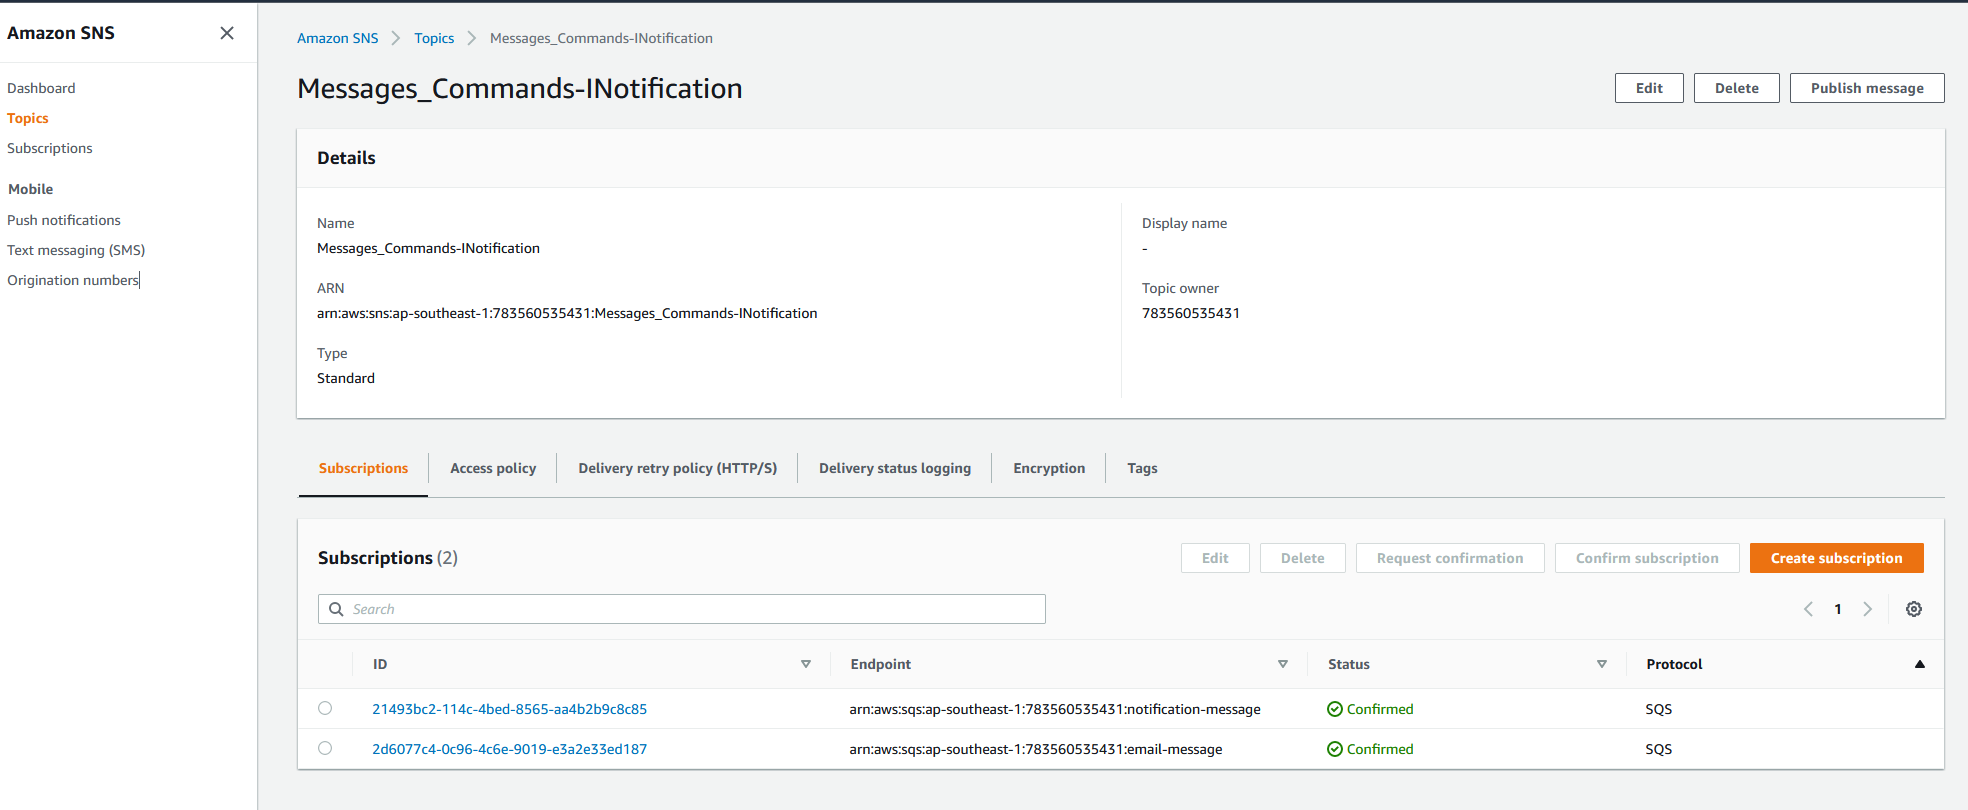Click SQS protocol for email-message
This screenshot has width=1968, height=810.
1659,749
